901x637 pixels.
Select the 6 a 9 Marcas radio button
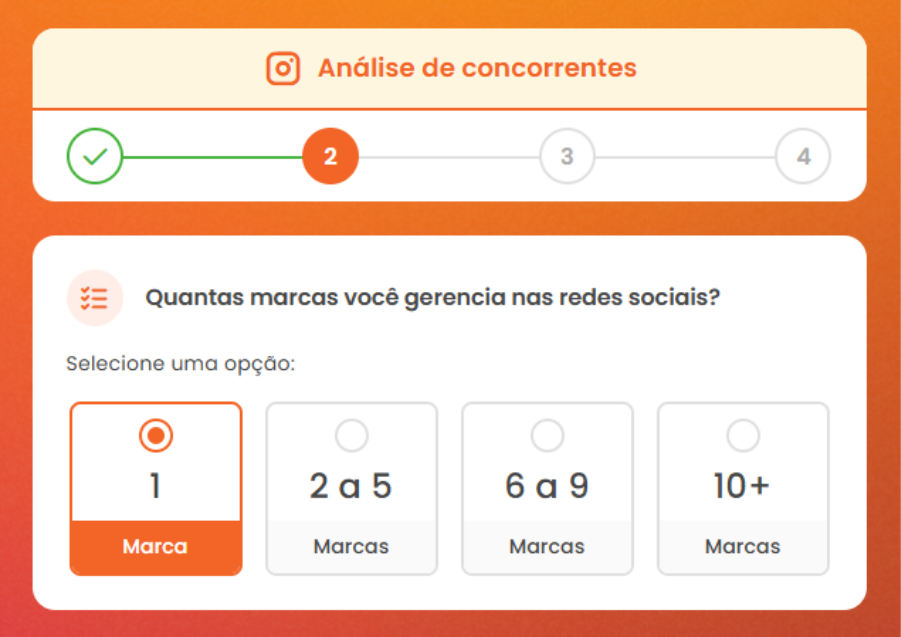coord(547,434)
